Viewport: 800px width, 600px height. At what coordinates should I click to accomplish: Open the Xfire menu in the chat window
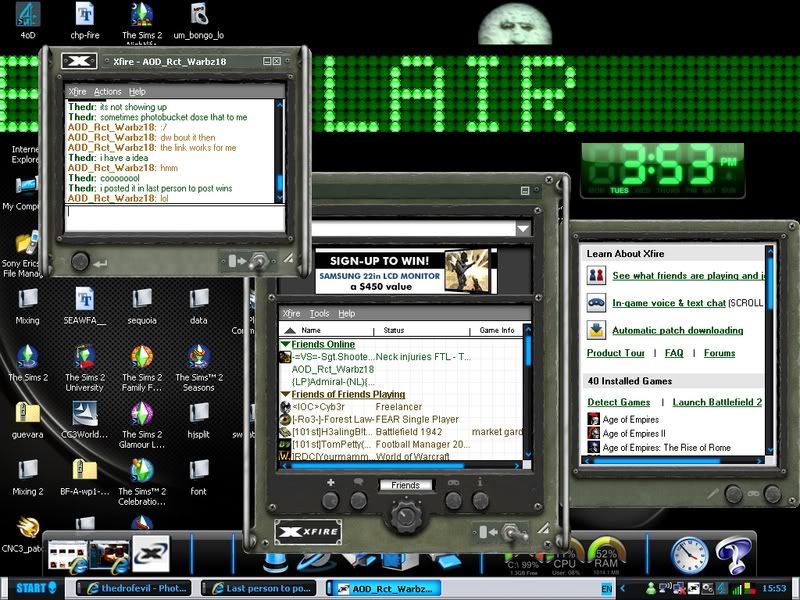pos(78,92)
